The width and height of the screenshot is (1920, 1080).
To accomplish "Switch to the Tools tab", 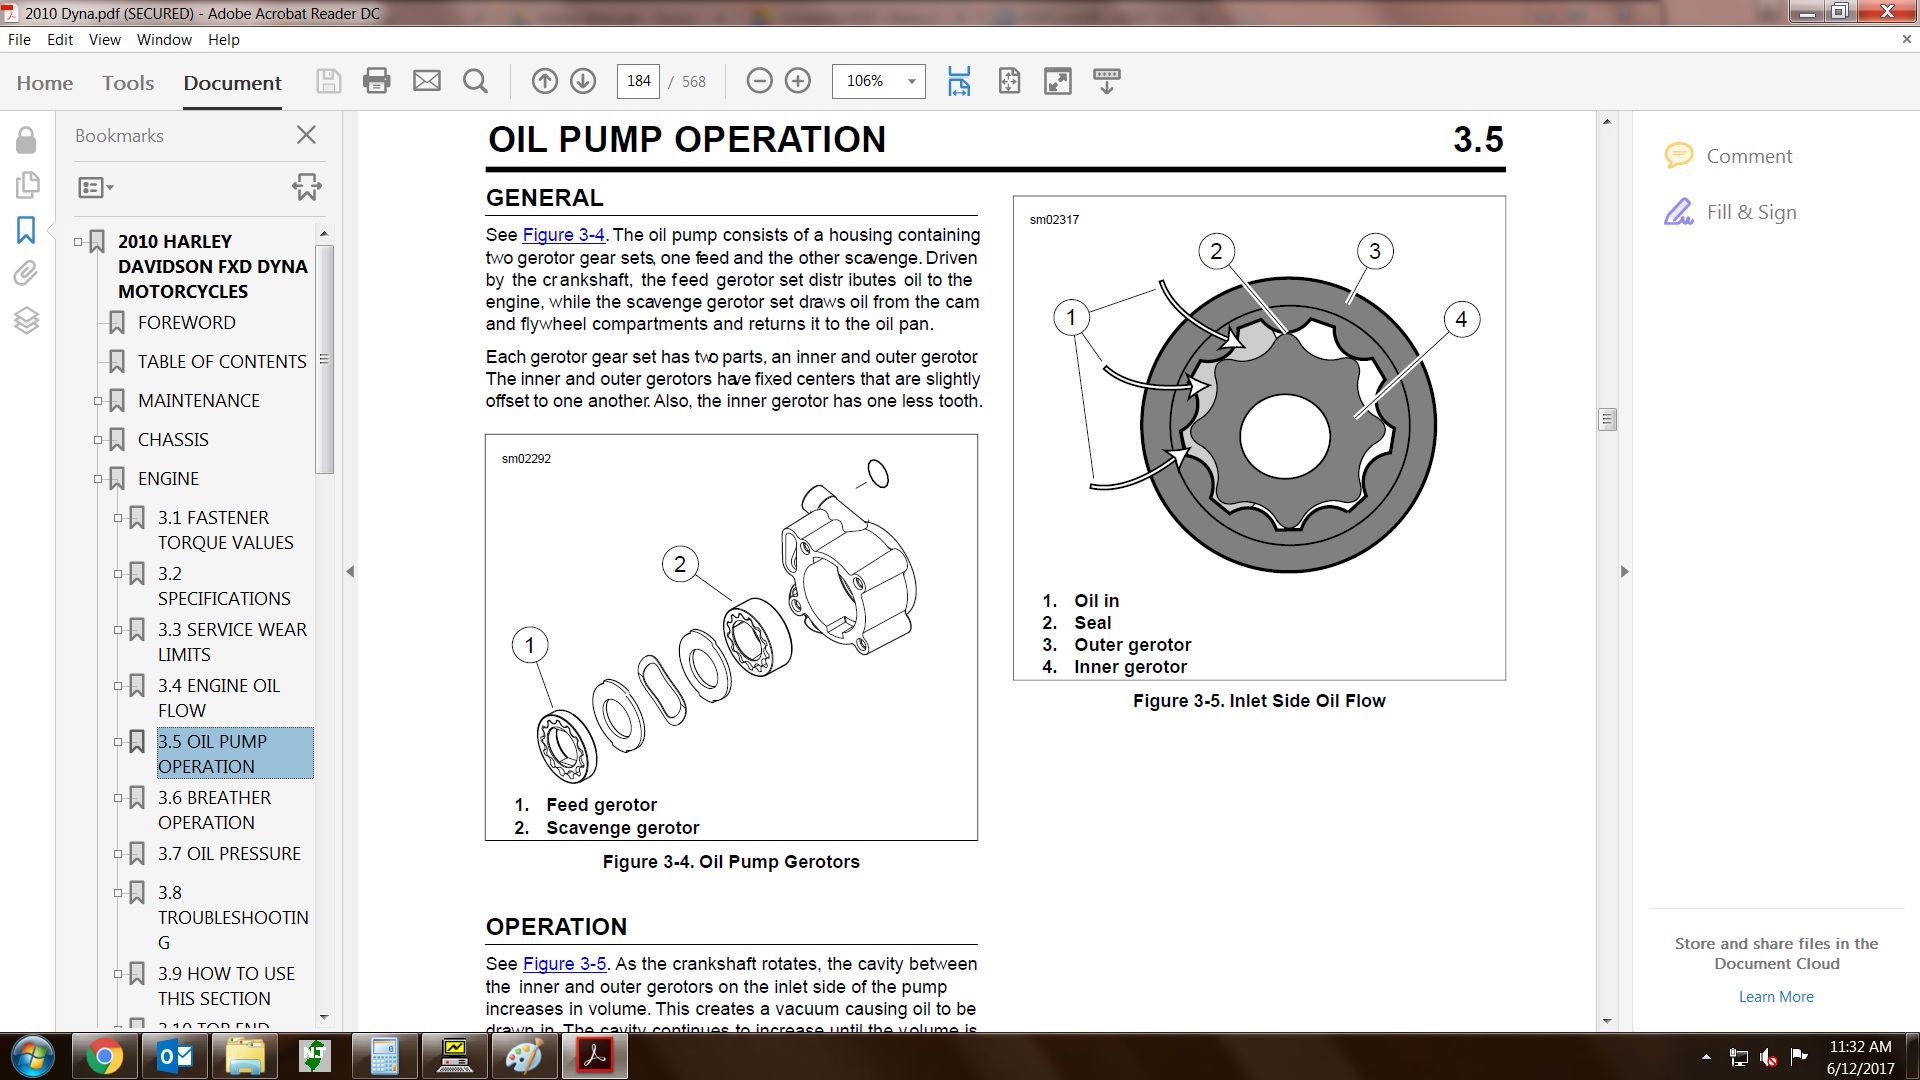I will click(128, 83).
